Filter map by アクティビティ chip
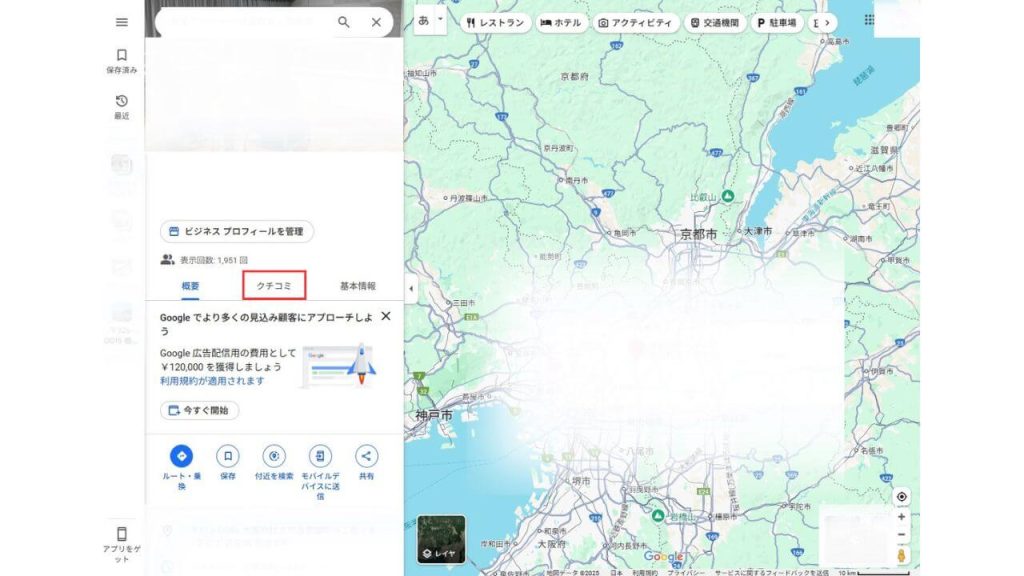Viewport: 1024px width, 576px height. coord(635,22)
